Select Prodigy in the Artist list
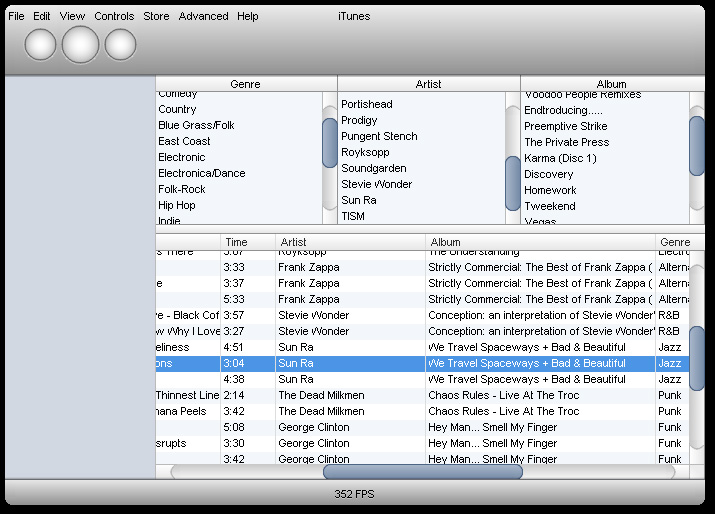715x514 pixels. coord(422,120)
